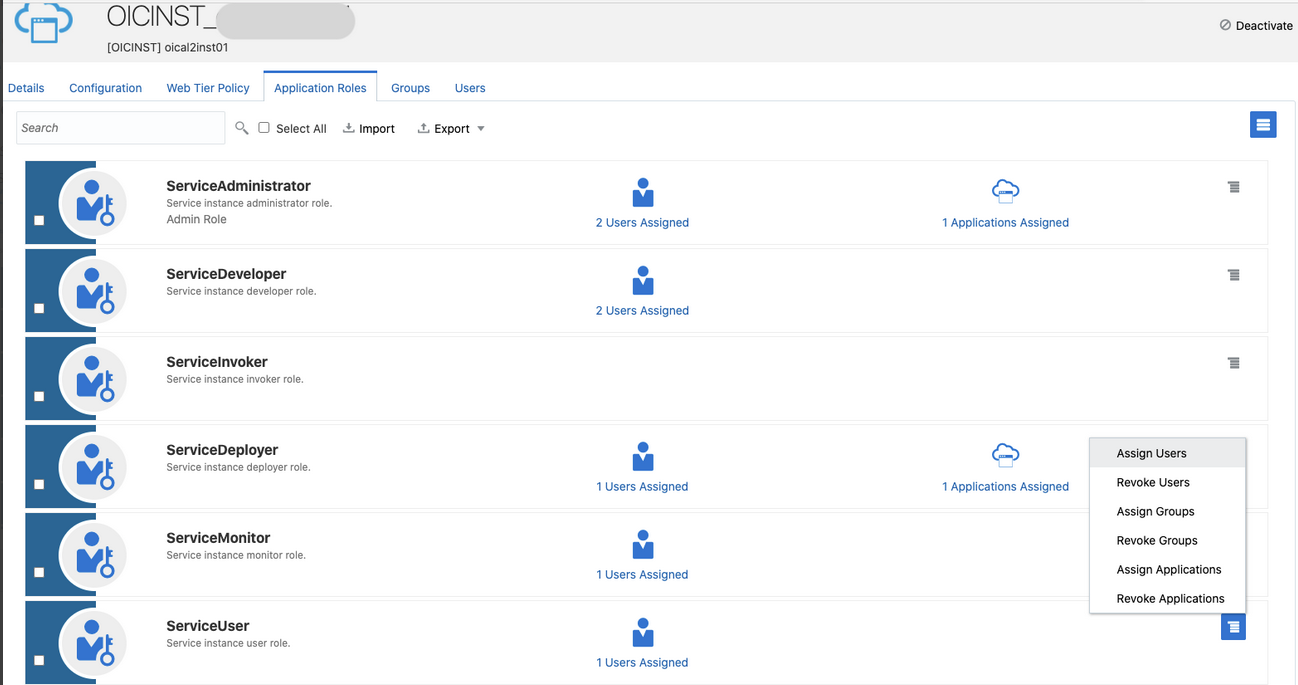
Task: Open ServiceUser's 1 Users Assigned link
Action: (642, 663)
